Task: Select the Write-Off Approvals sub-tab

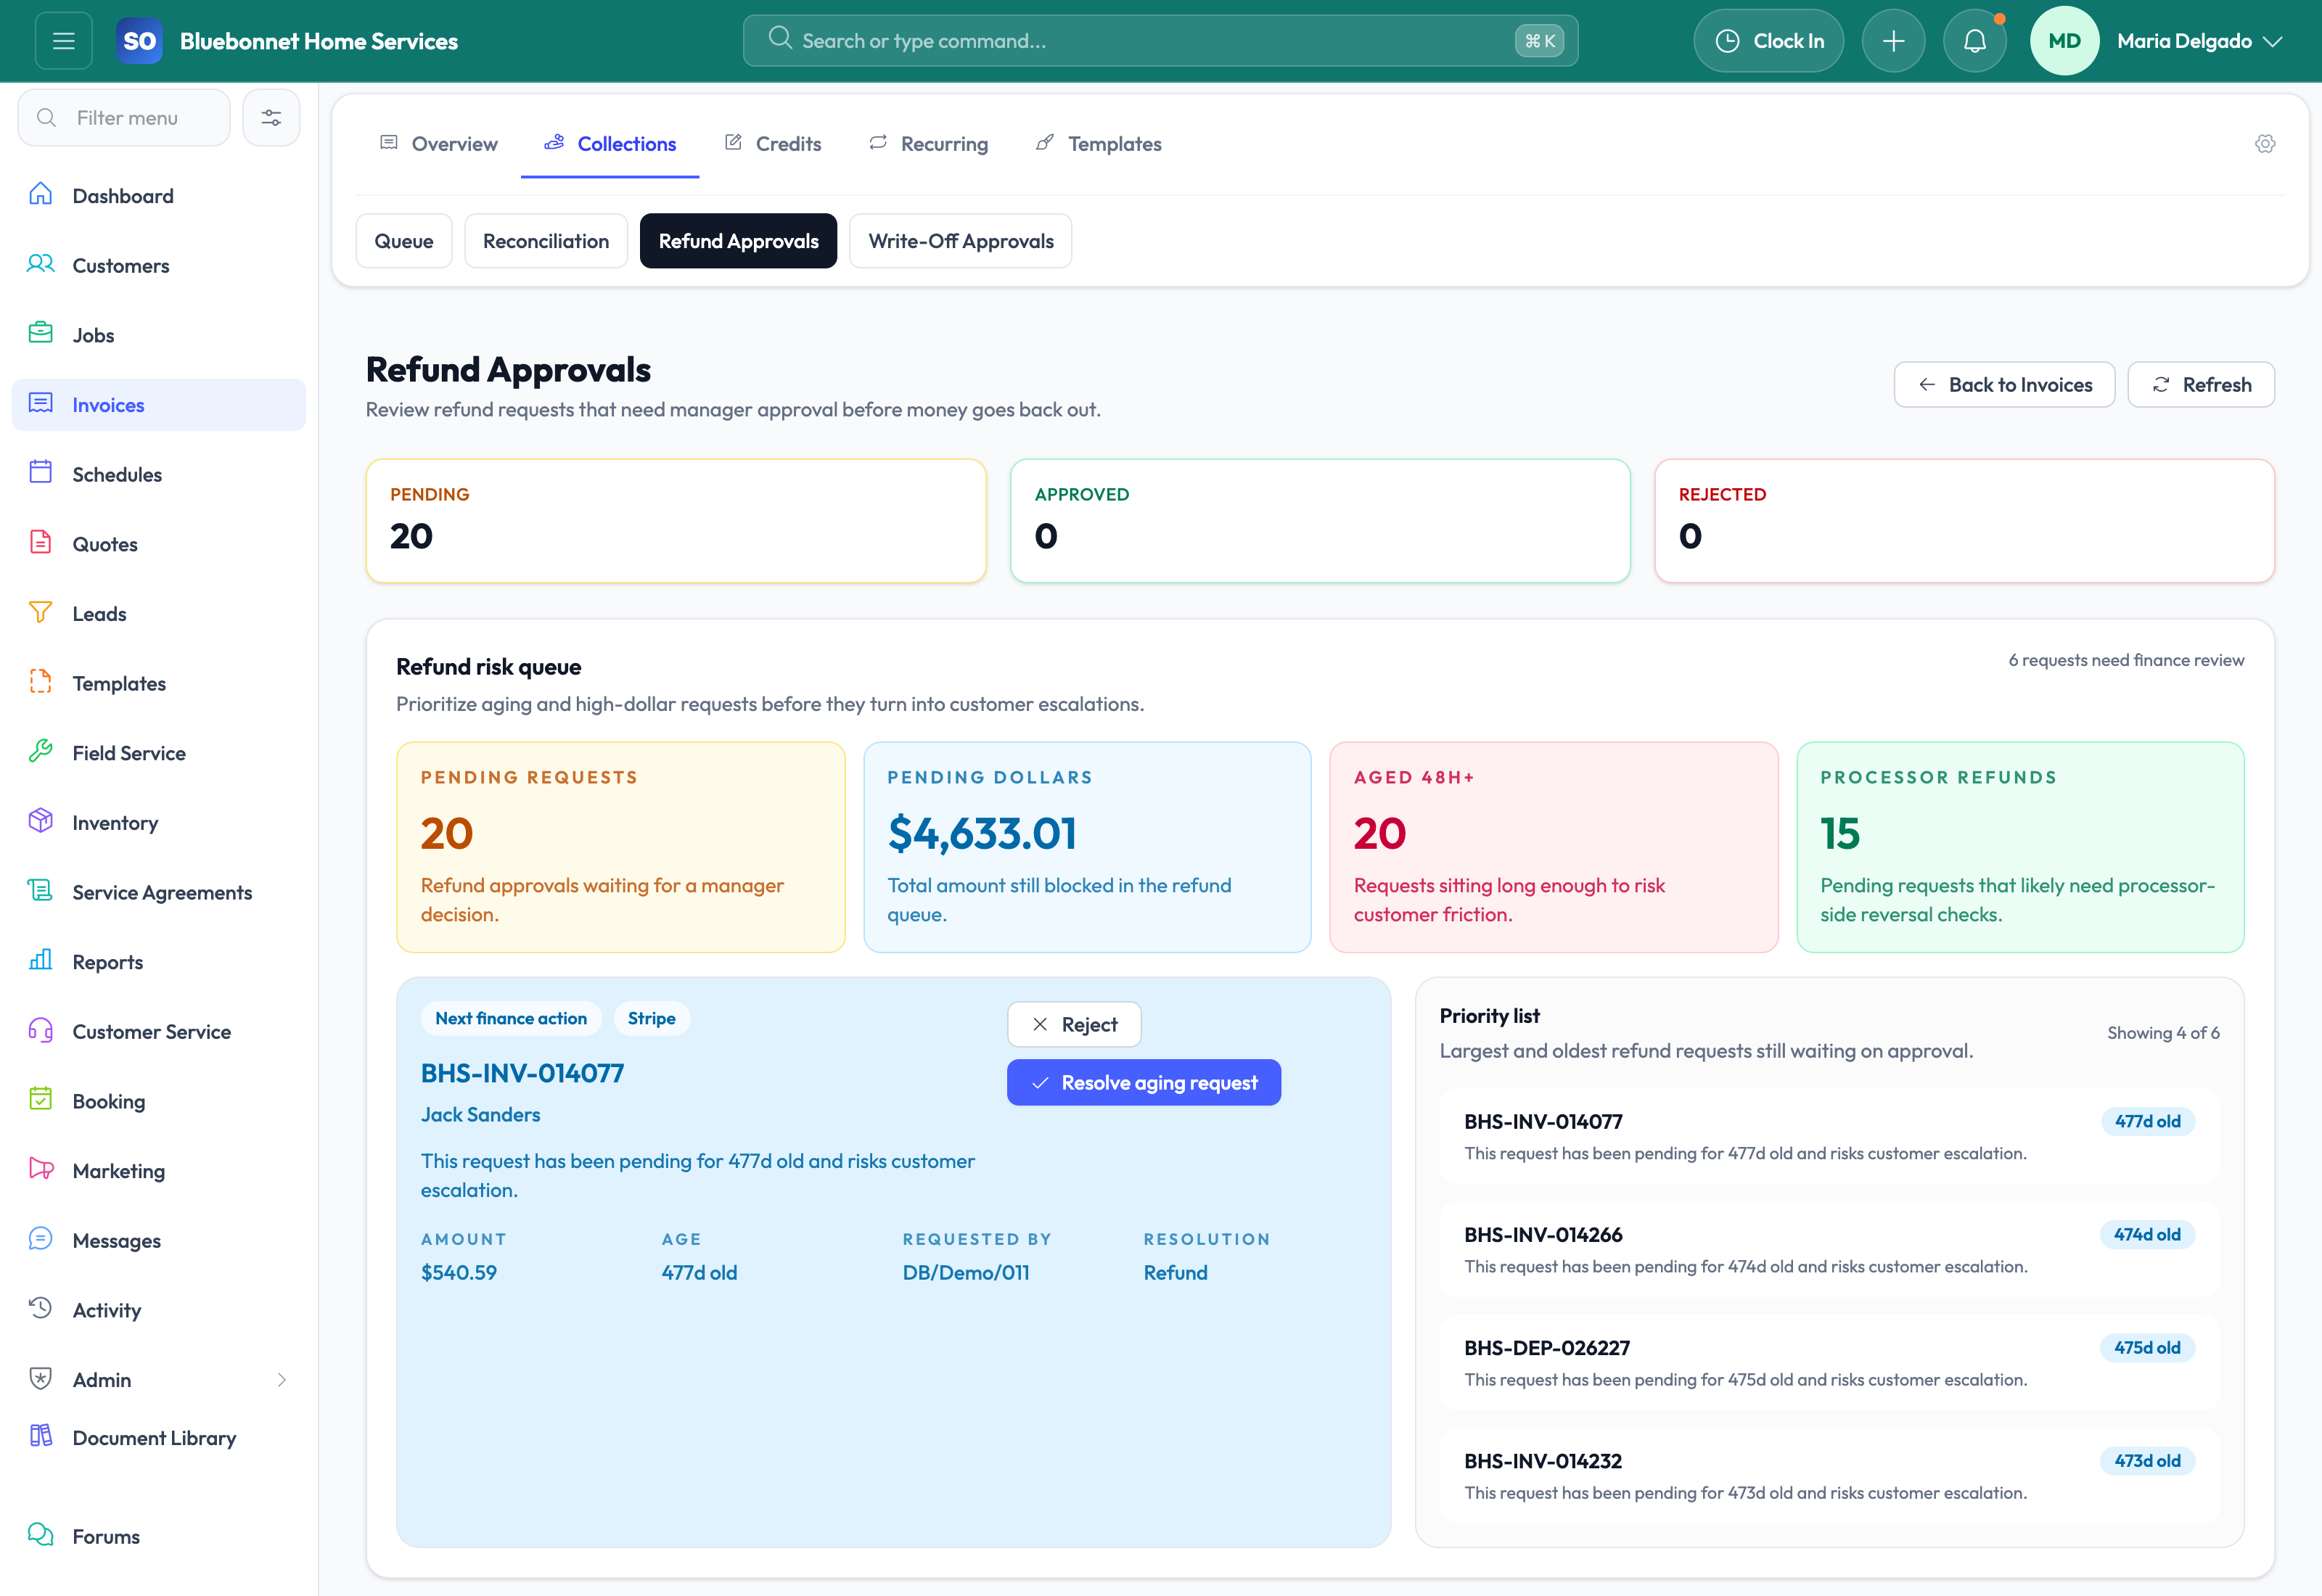Action: (x=960, y=241)
